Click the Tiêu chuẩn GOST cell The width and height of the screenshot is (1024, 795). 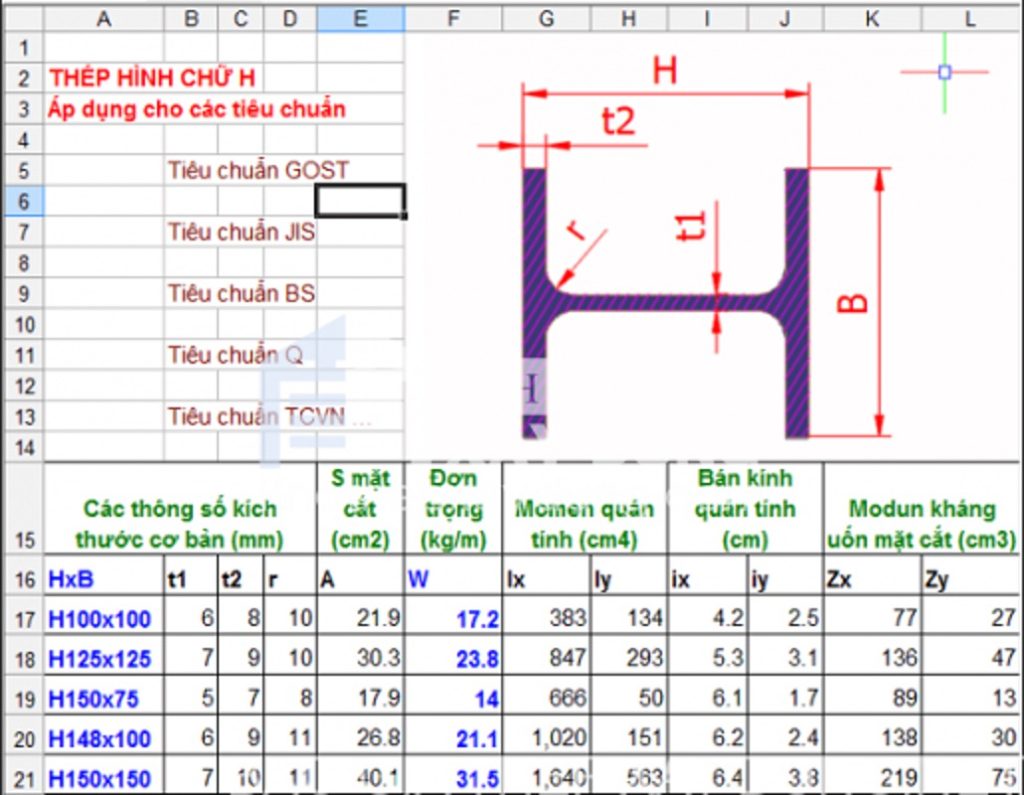point(258,170)
